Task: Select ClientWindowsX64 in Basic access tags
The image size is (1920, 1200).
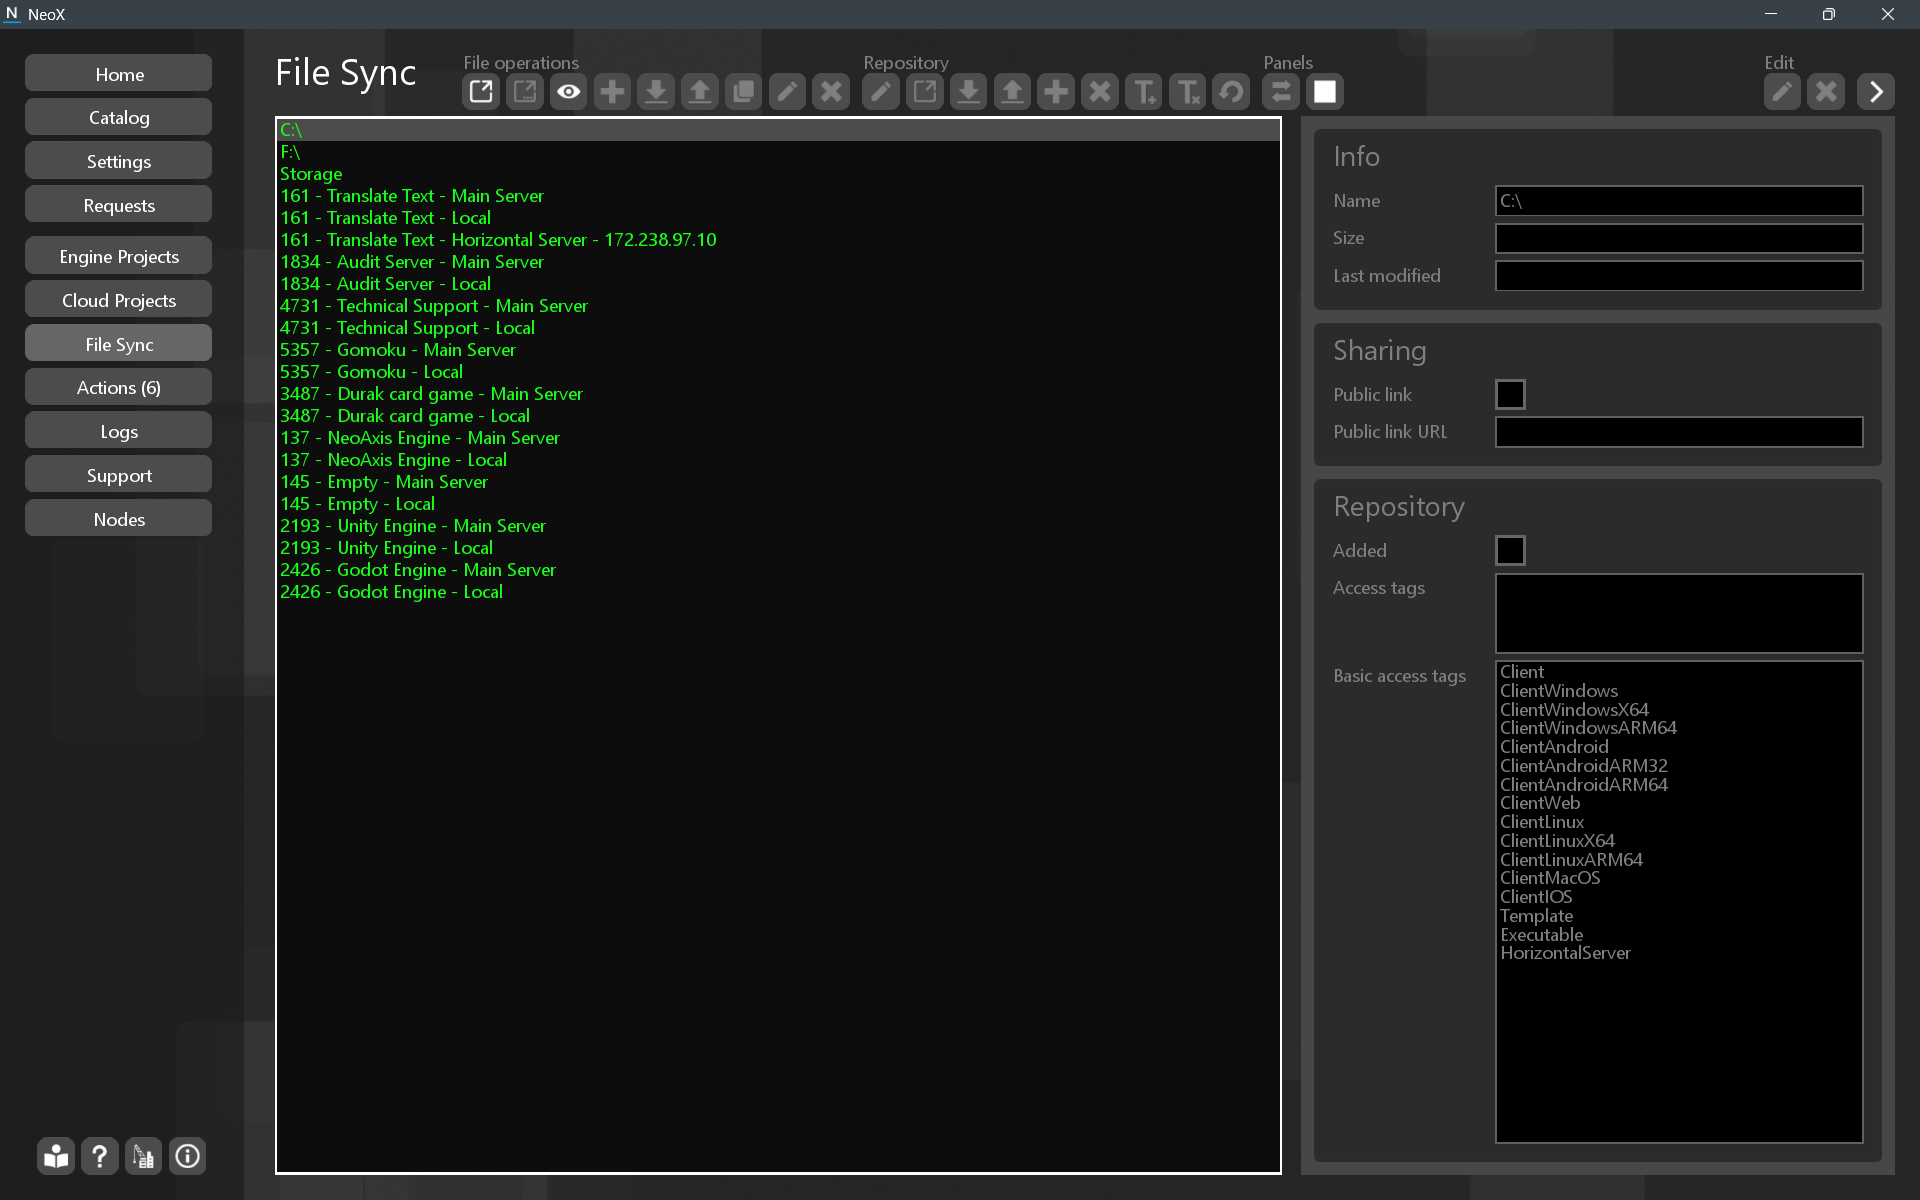Action: point(1573,710)
